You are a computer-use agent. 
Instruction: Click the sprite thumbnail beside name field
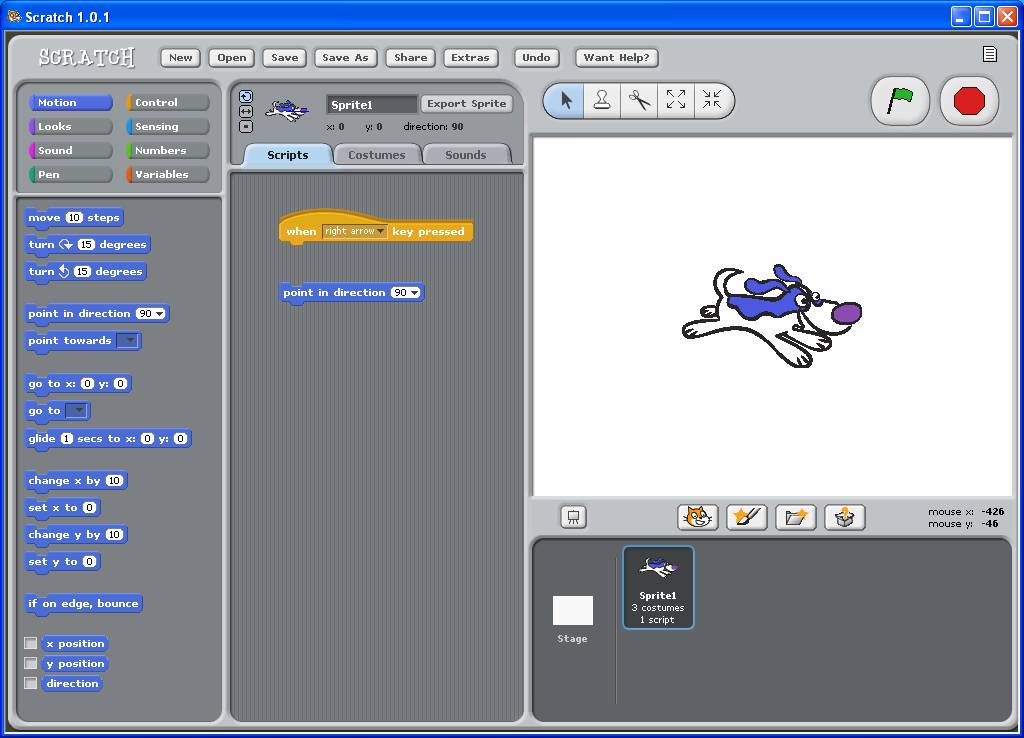(287, 110)
